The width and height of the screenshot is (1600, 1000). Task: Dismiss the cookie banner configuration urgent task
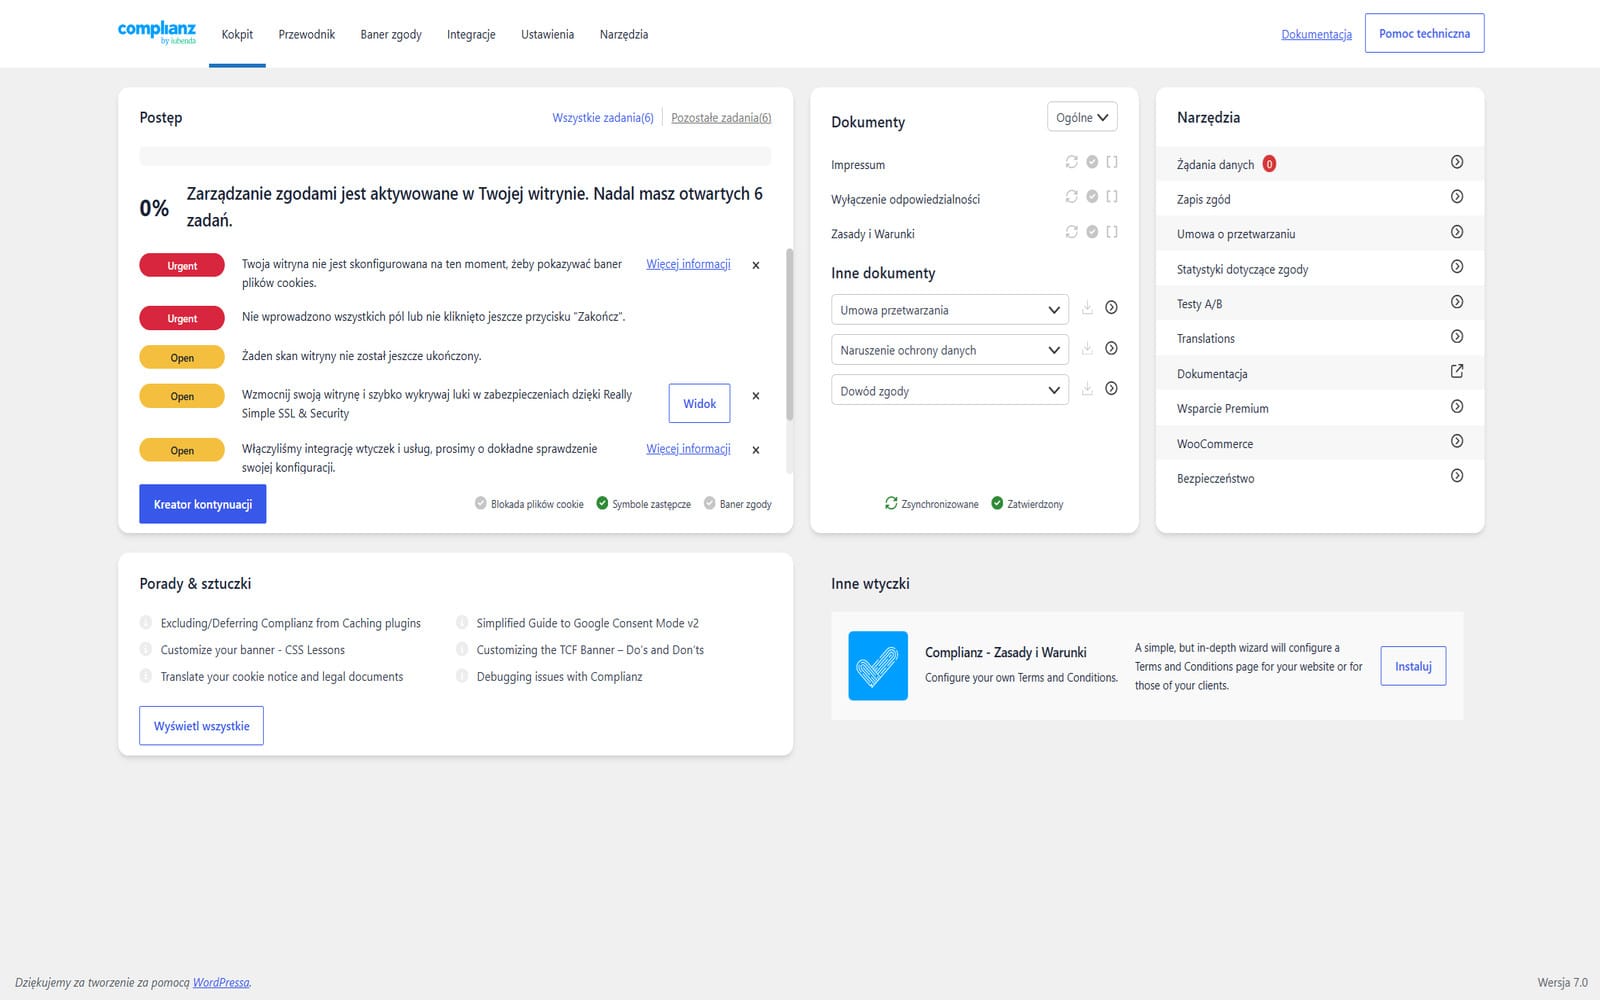756,266
